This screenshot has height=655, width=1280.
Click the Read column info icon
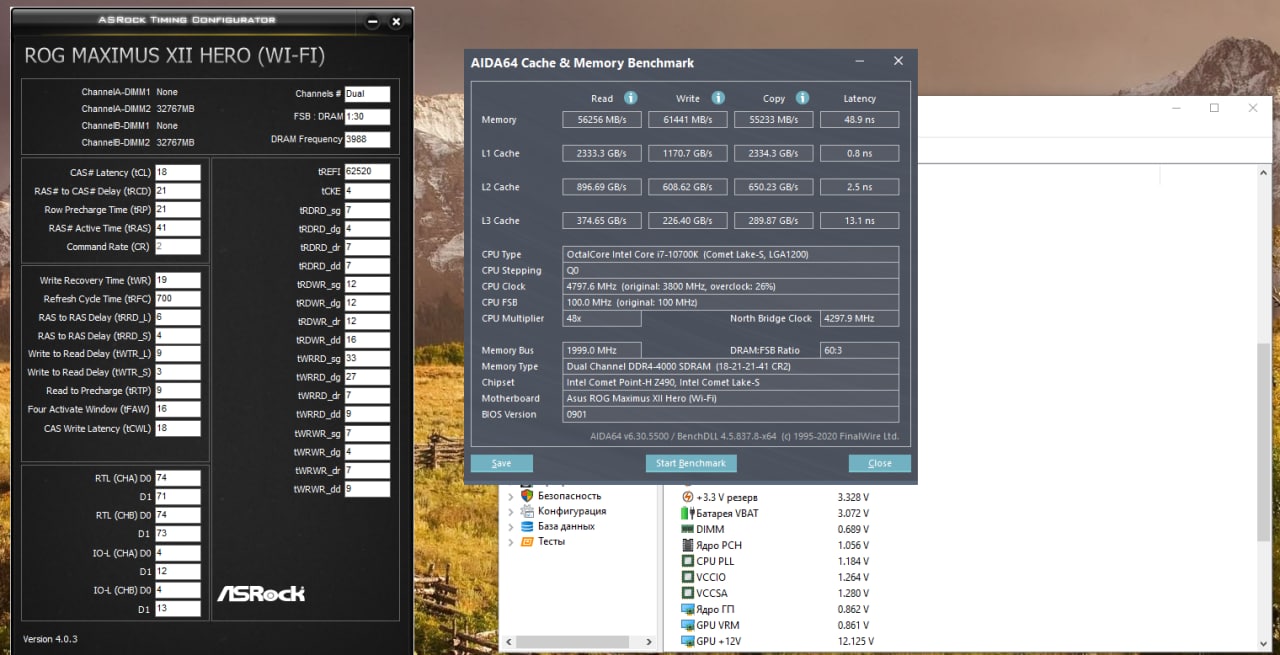pyautogui.click(x=631, y=98)
